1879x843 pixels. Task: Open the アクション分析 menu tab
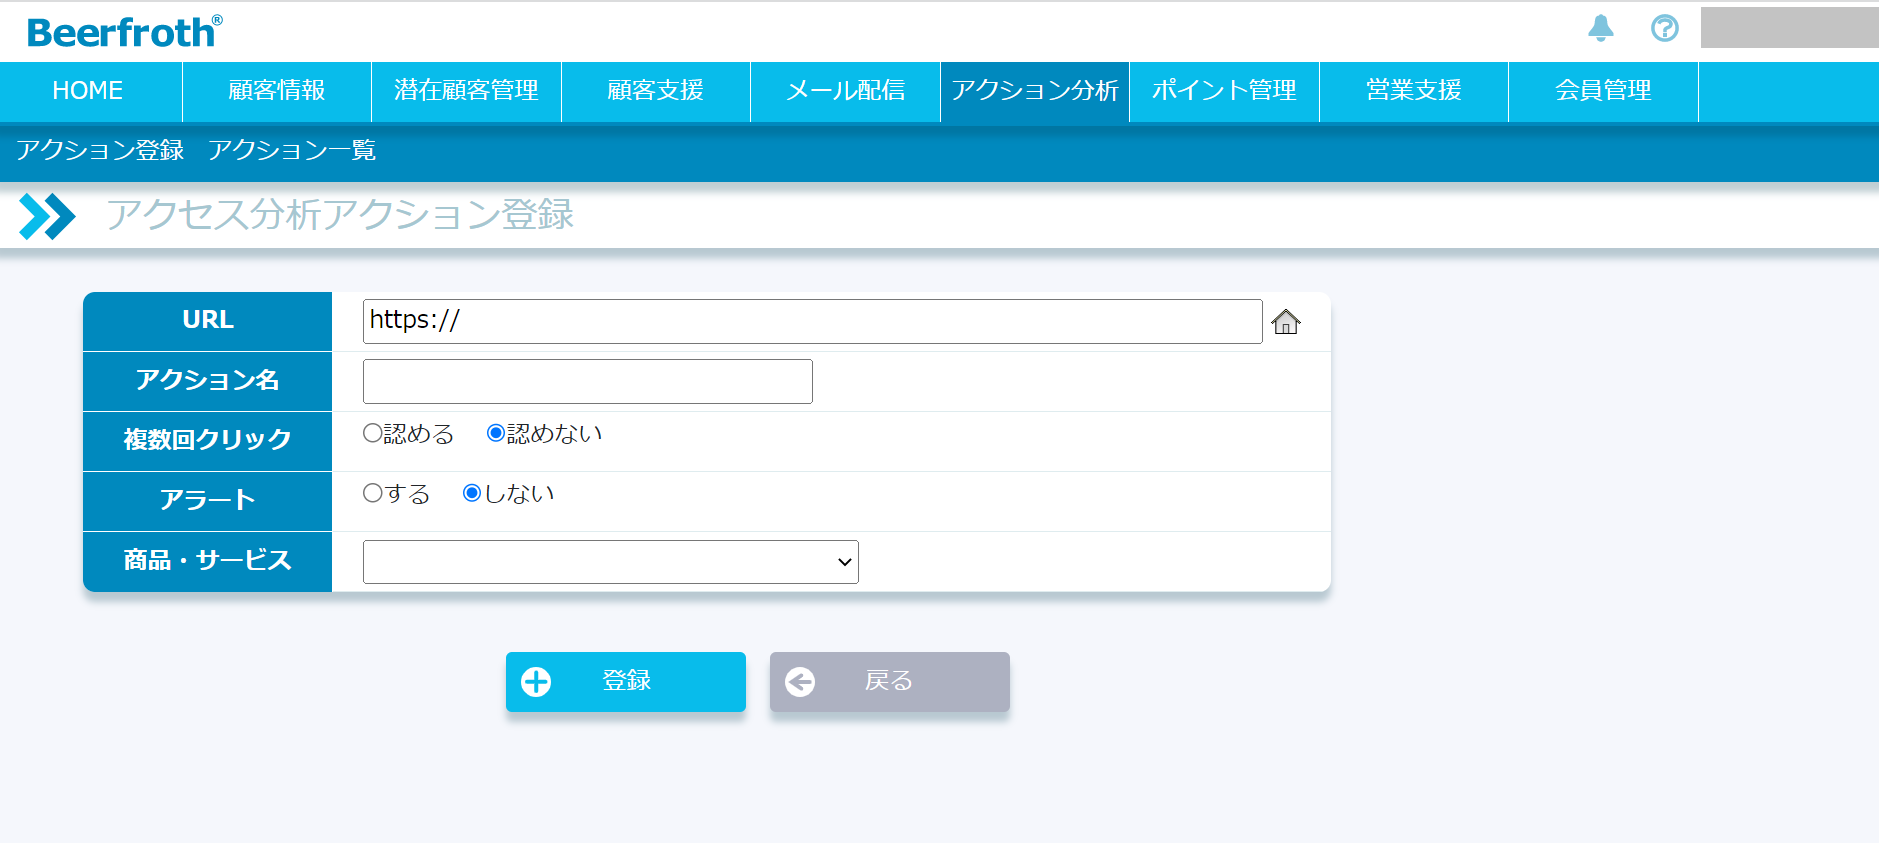pos(1034,91)
